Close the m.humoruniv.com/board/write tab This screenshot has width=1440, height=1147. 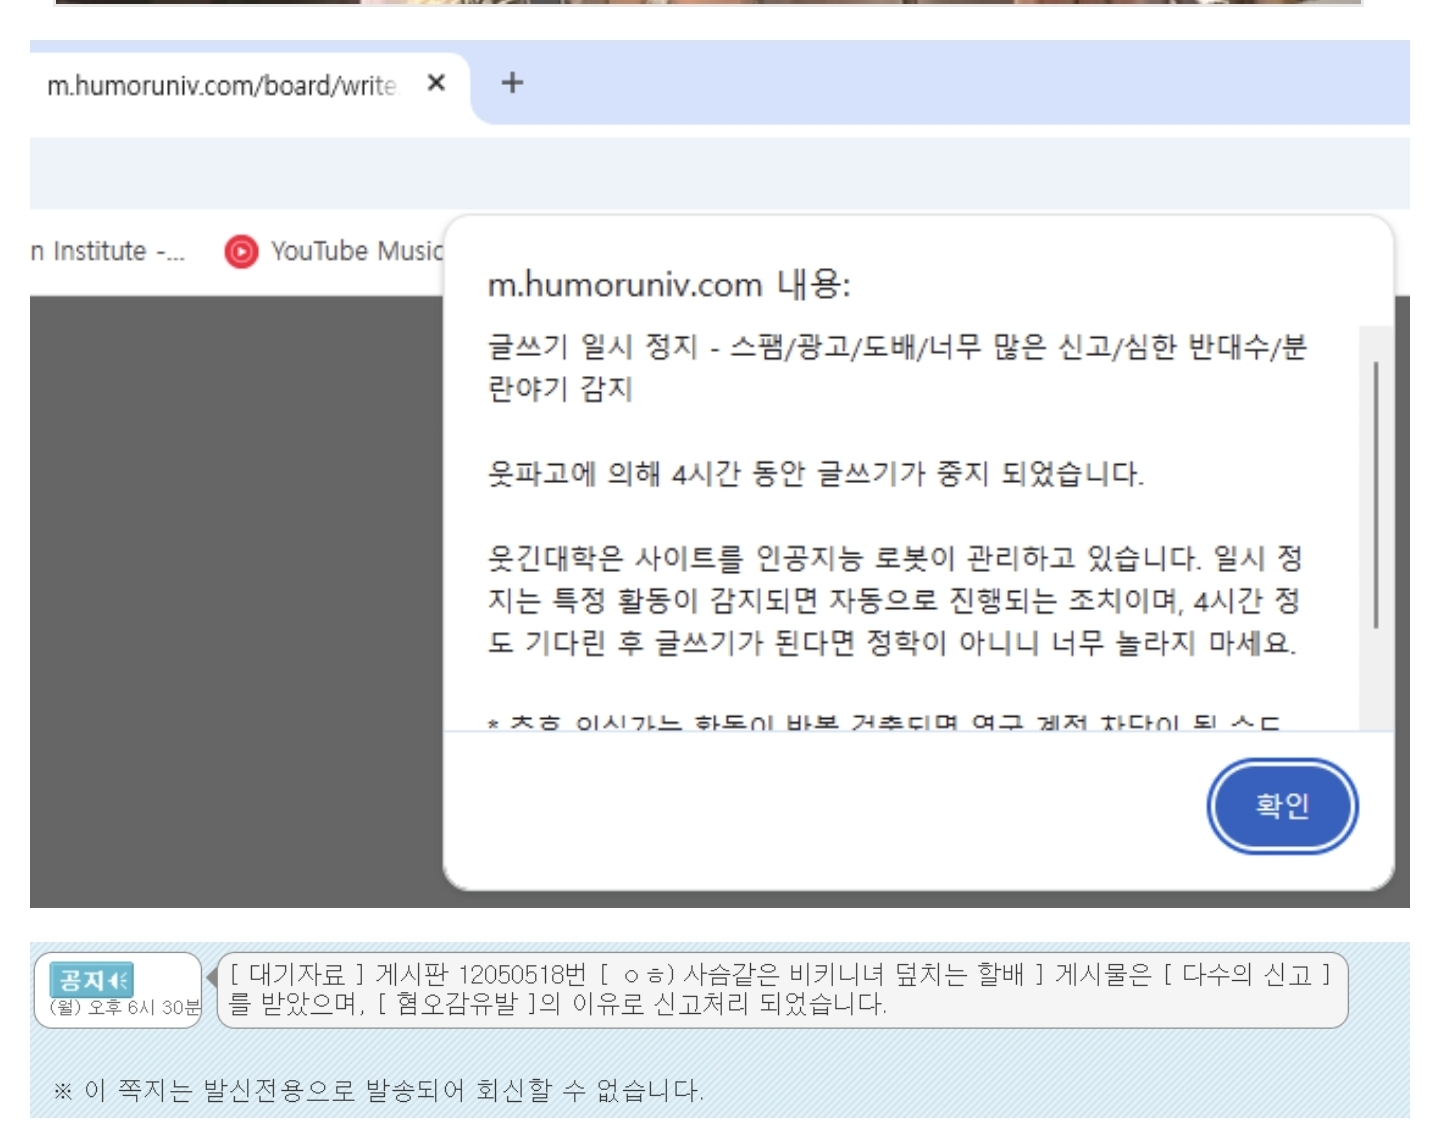coord(436,83)
